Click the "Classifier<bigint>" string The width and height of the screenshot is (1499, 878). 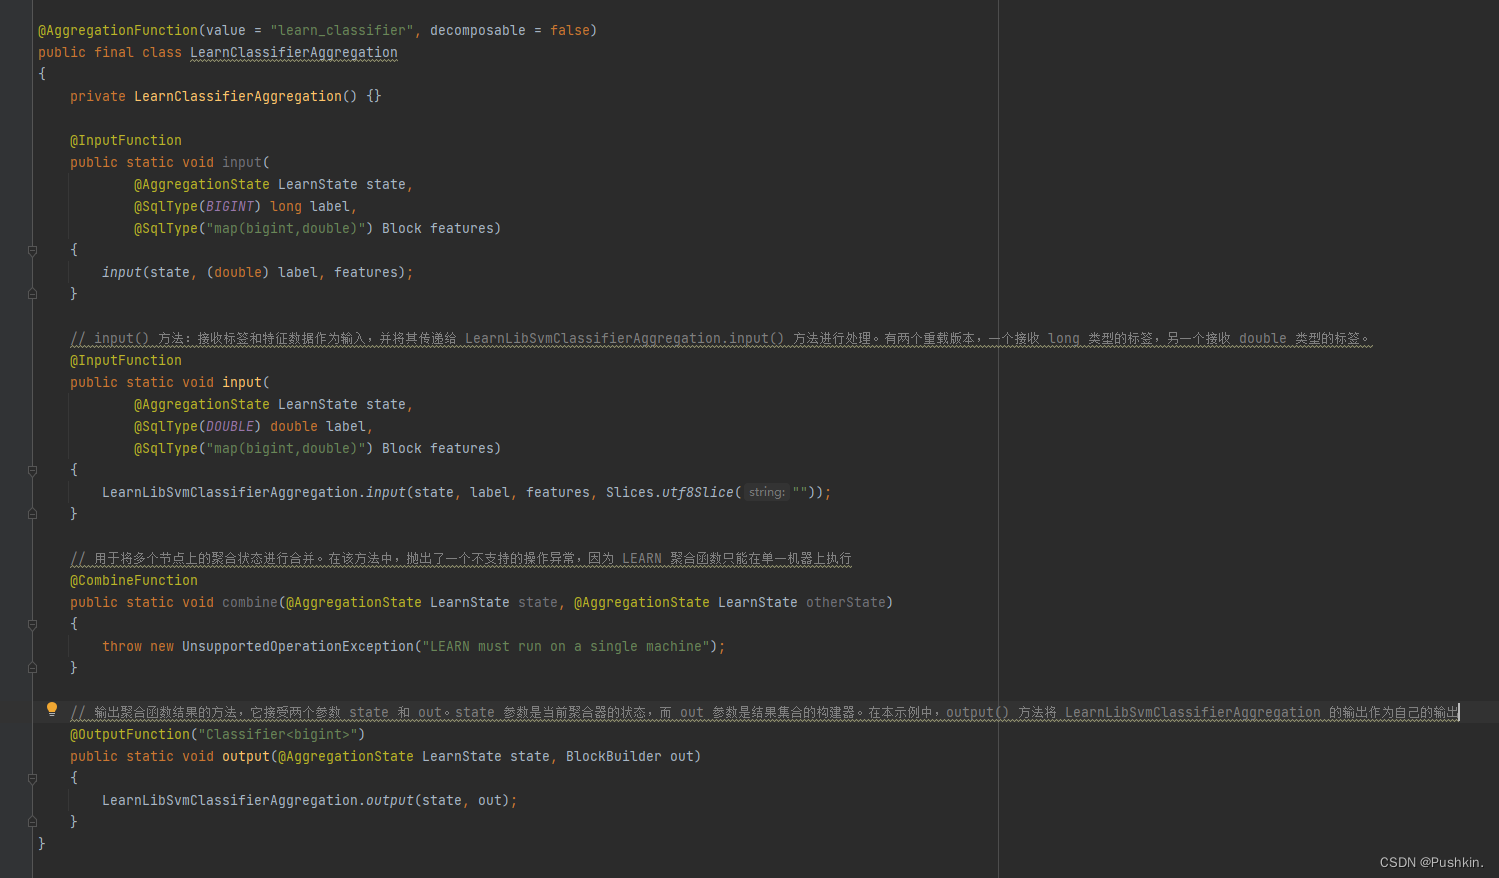[x=278, y=735]
